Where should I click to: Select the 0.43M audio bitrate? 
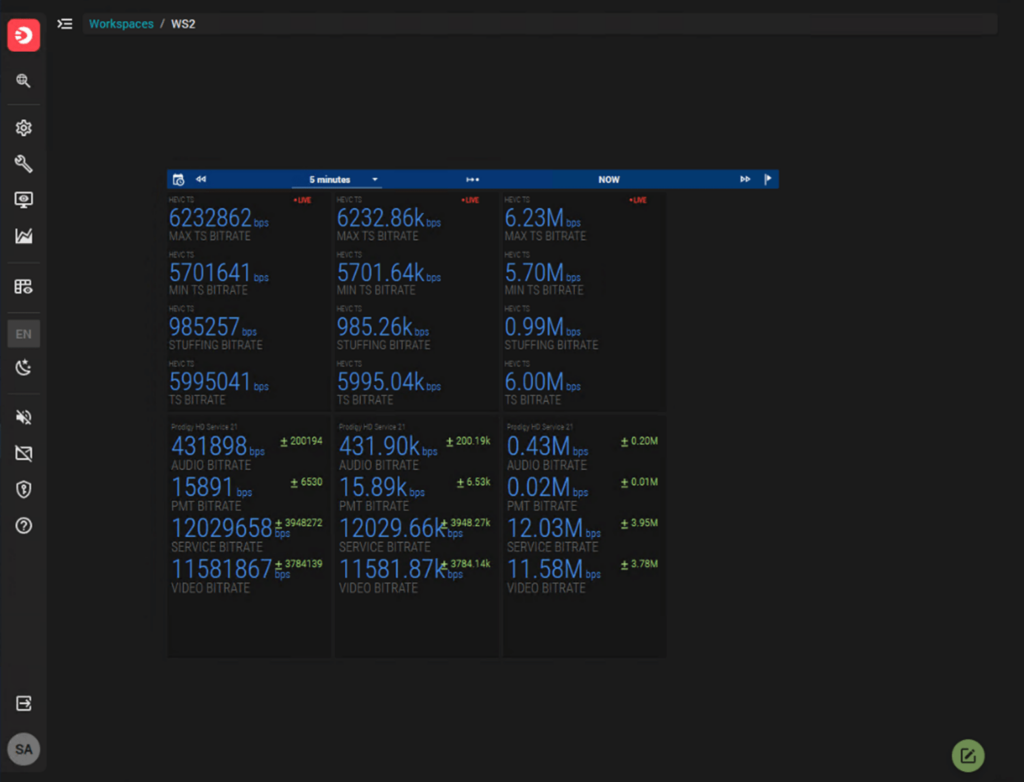point(547,447)
